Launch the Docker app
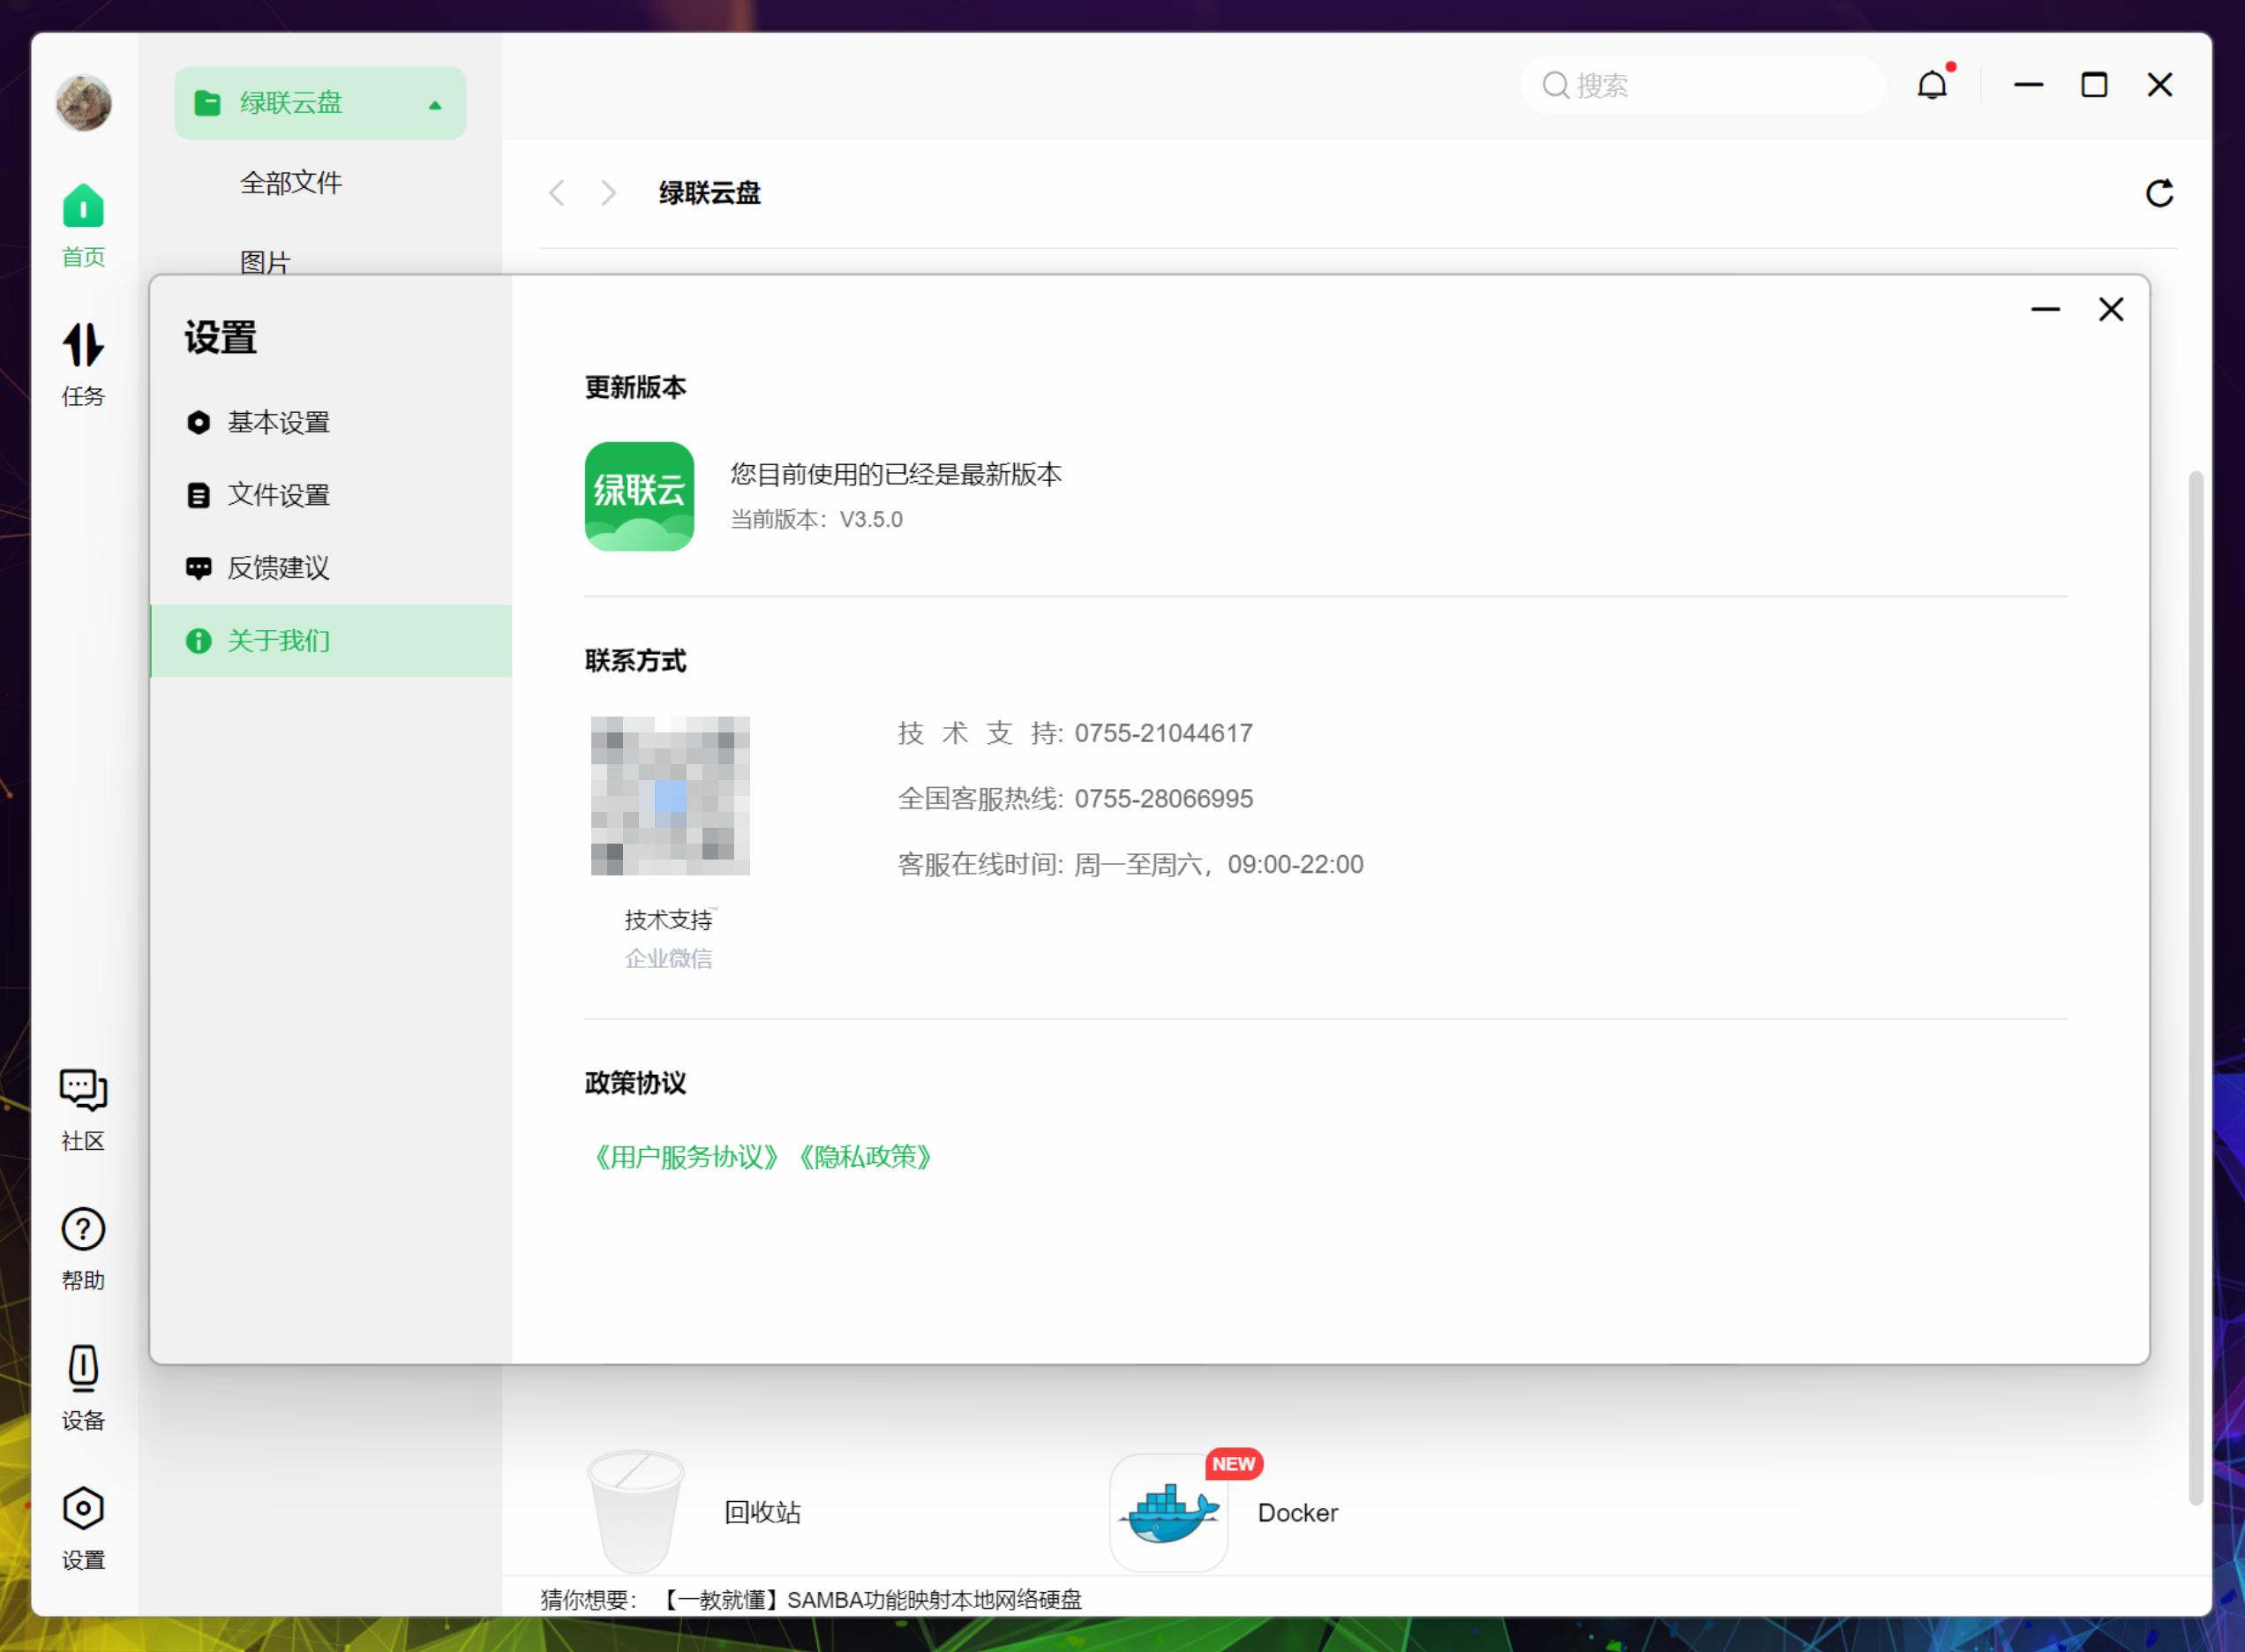This screenshot has width=2245, height=1652. (x=1168, y=1513)
